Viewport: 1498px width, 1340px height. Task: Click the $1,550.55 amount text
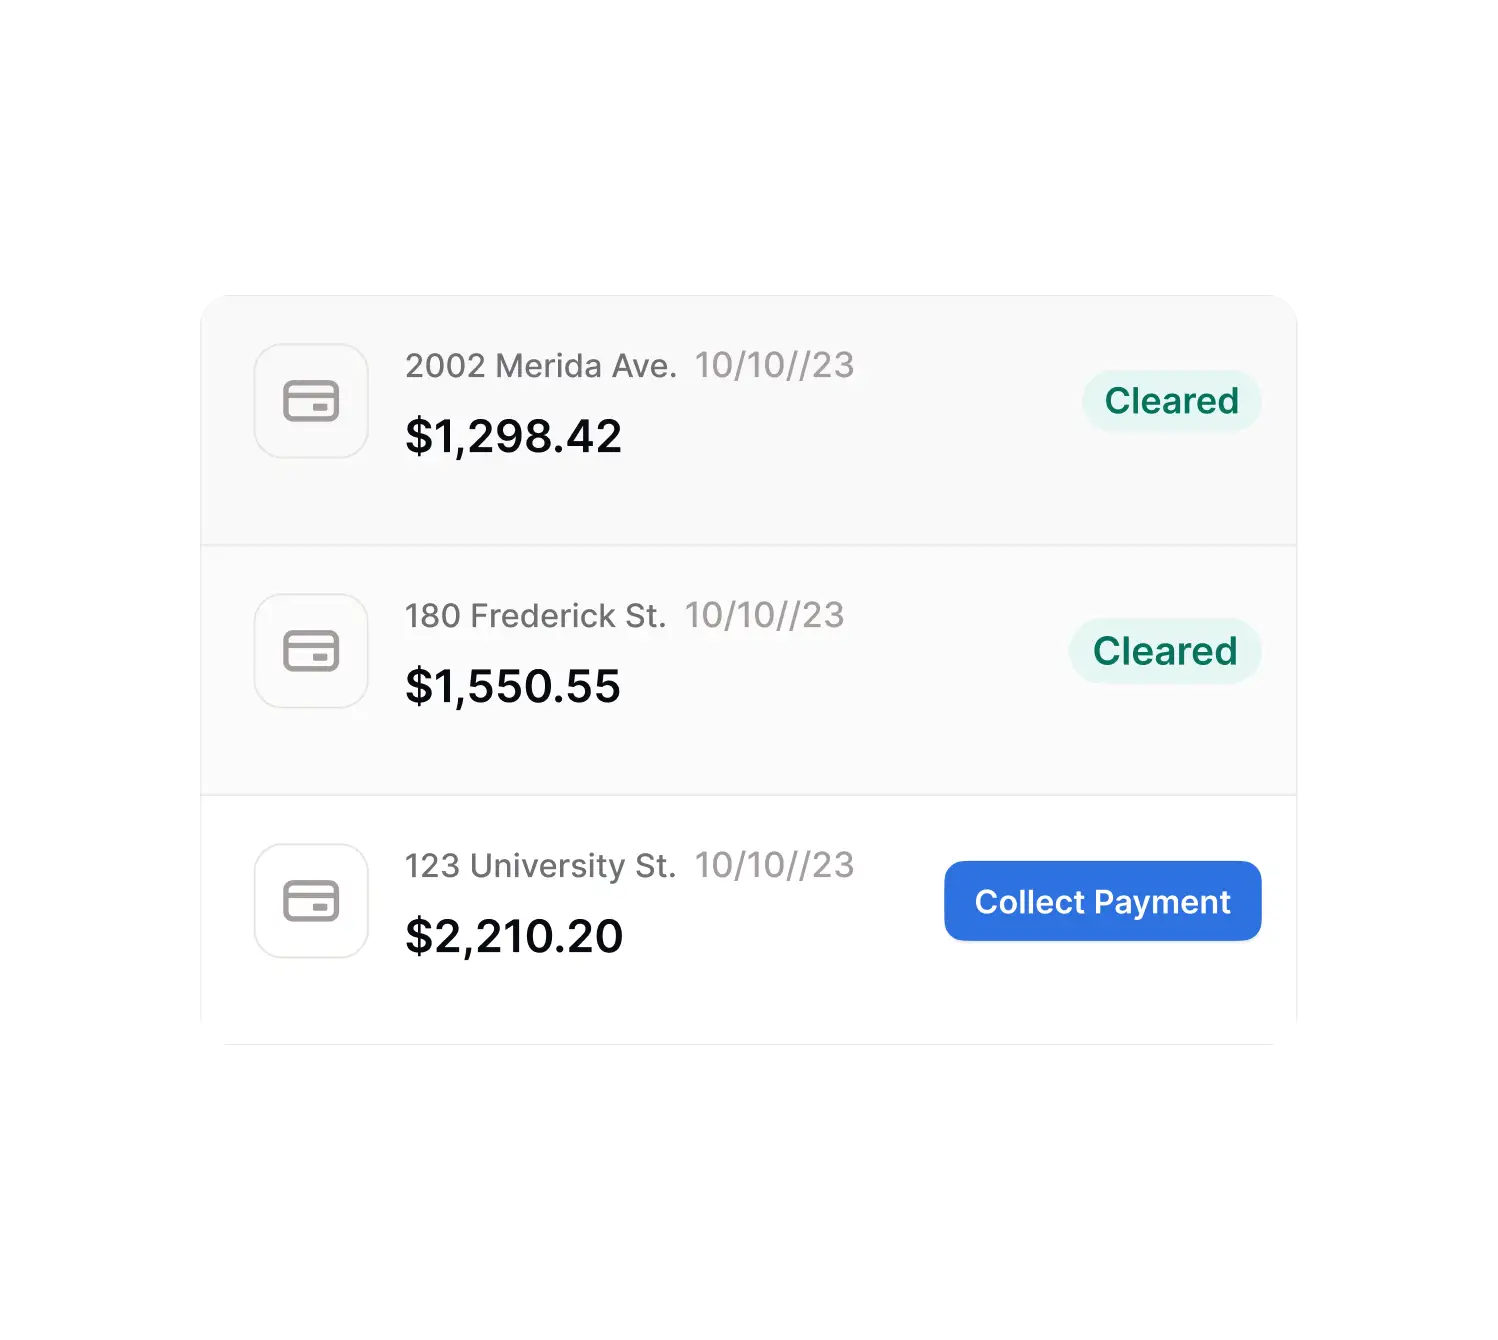click(x=513, y=685)
